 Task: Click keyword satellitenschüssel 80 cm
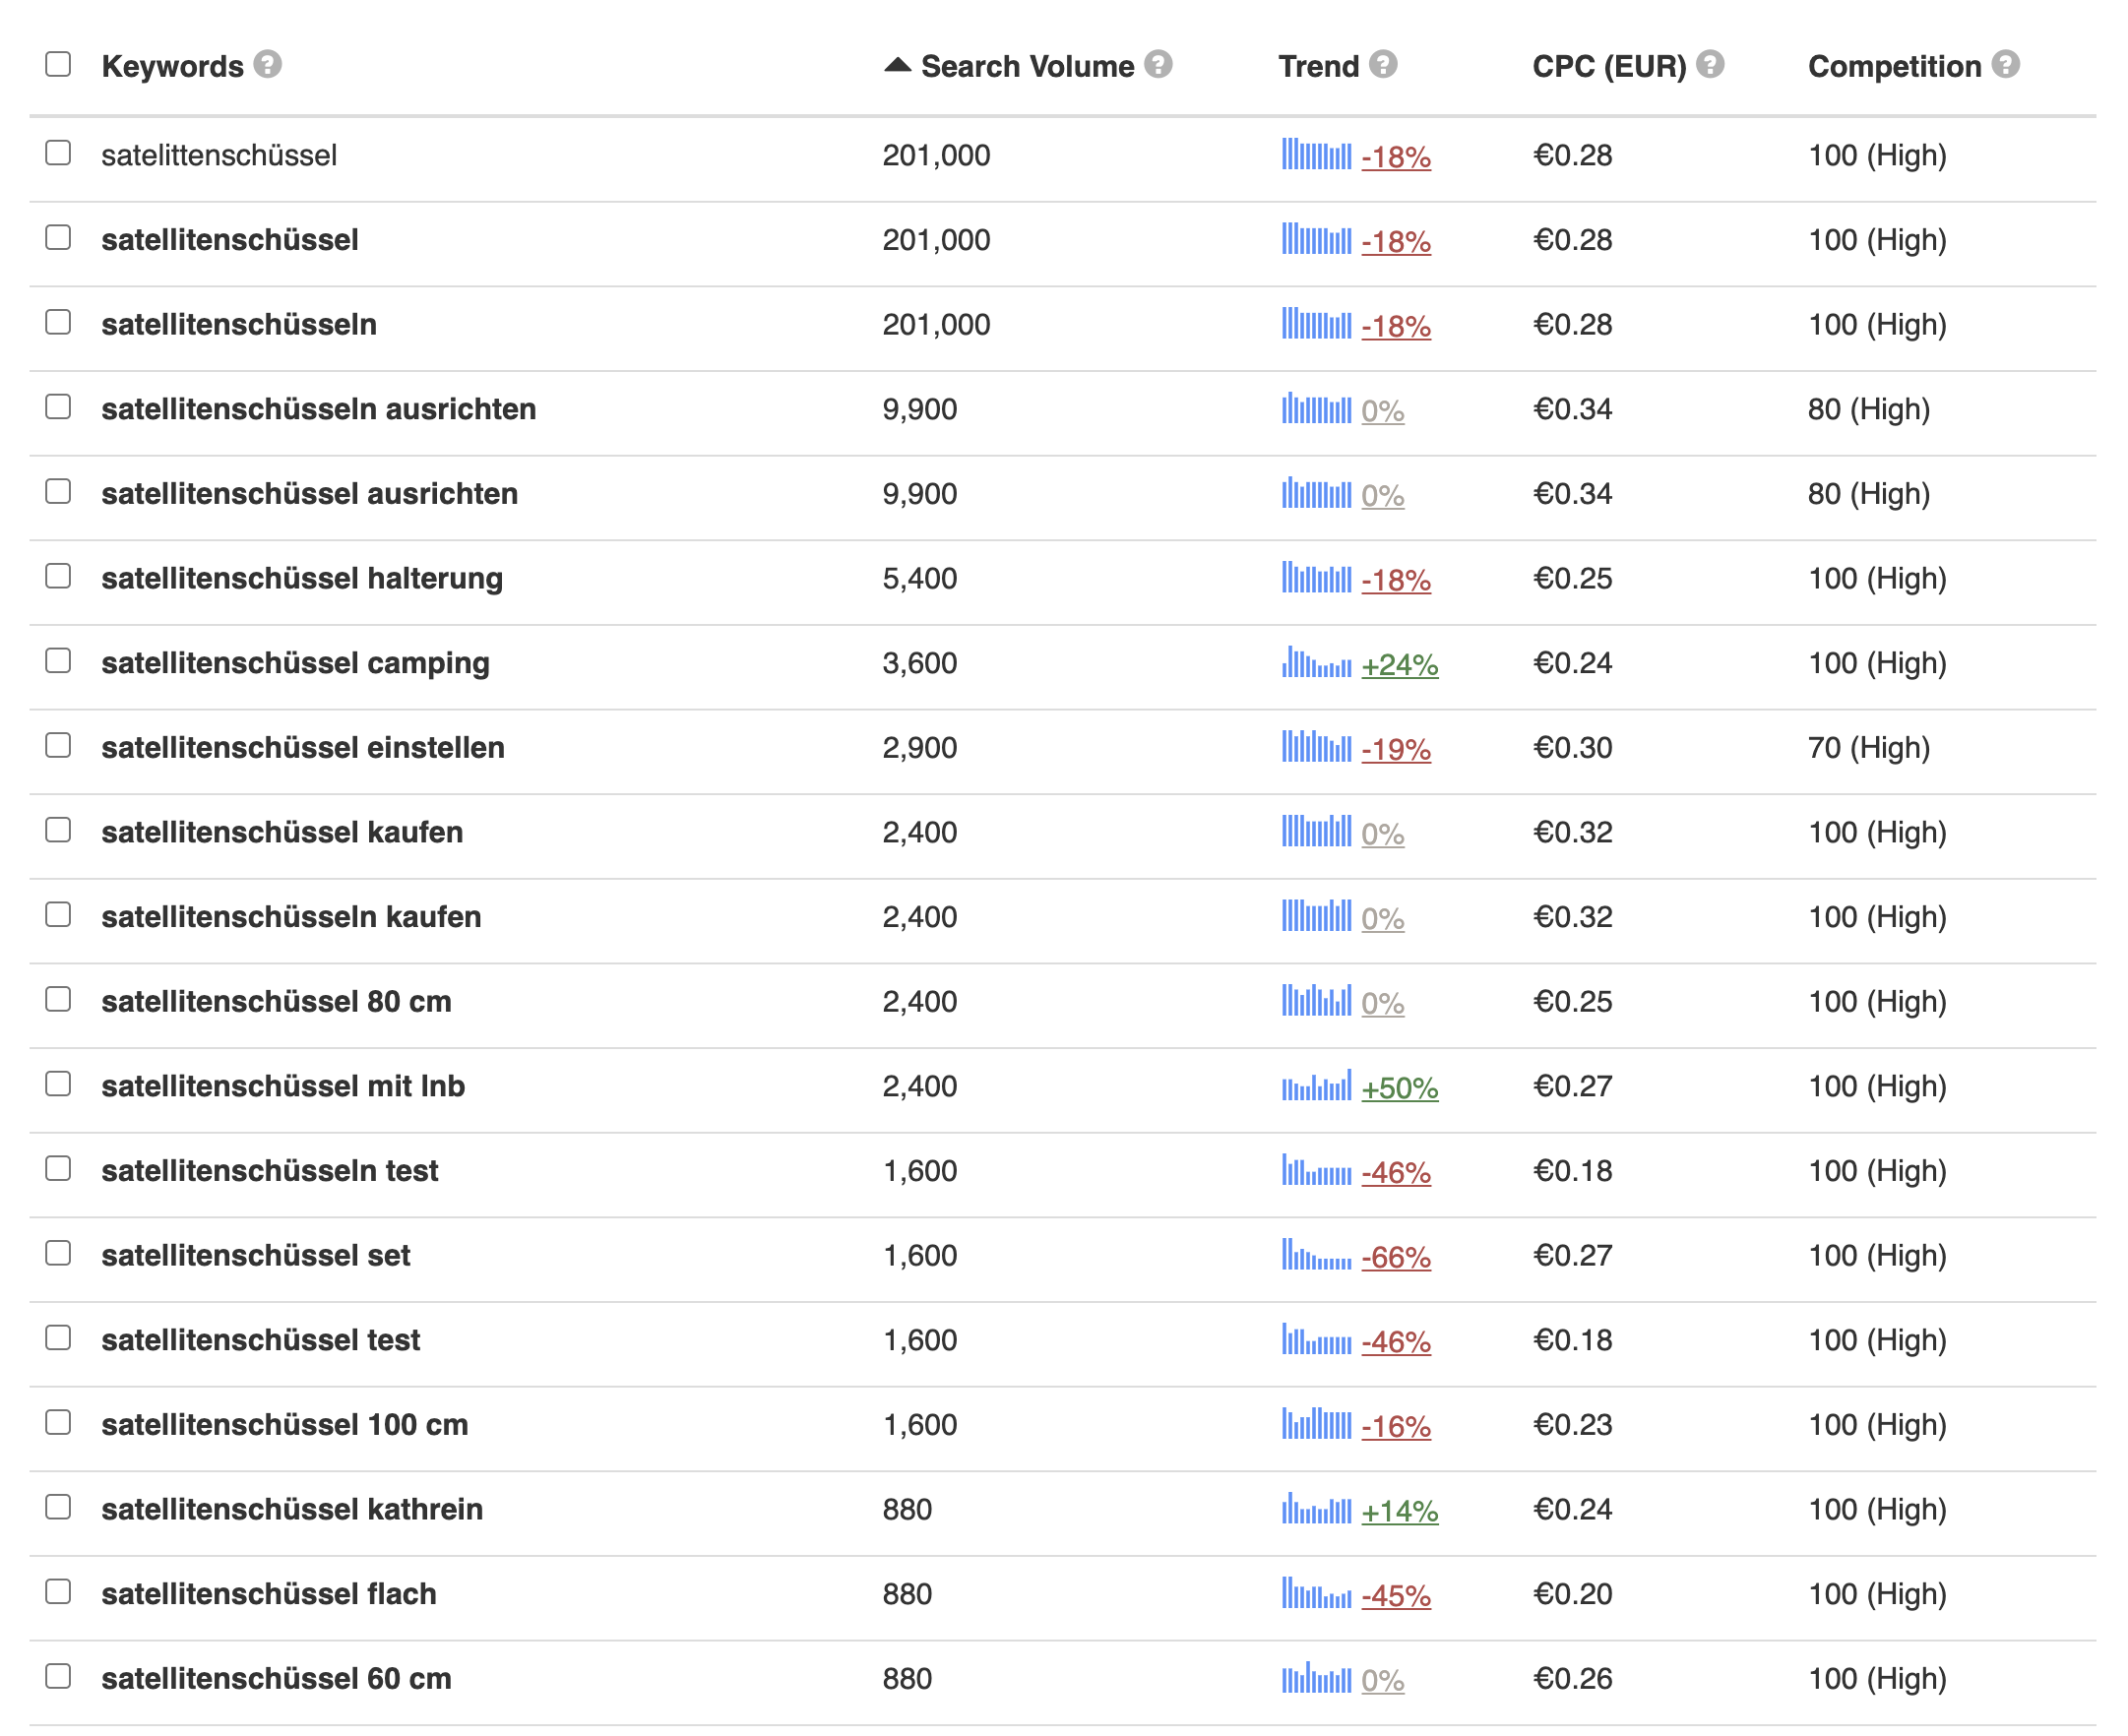click(x=276, y=1002)
